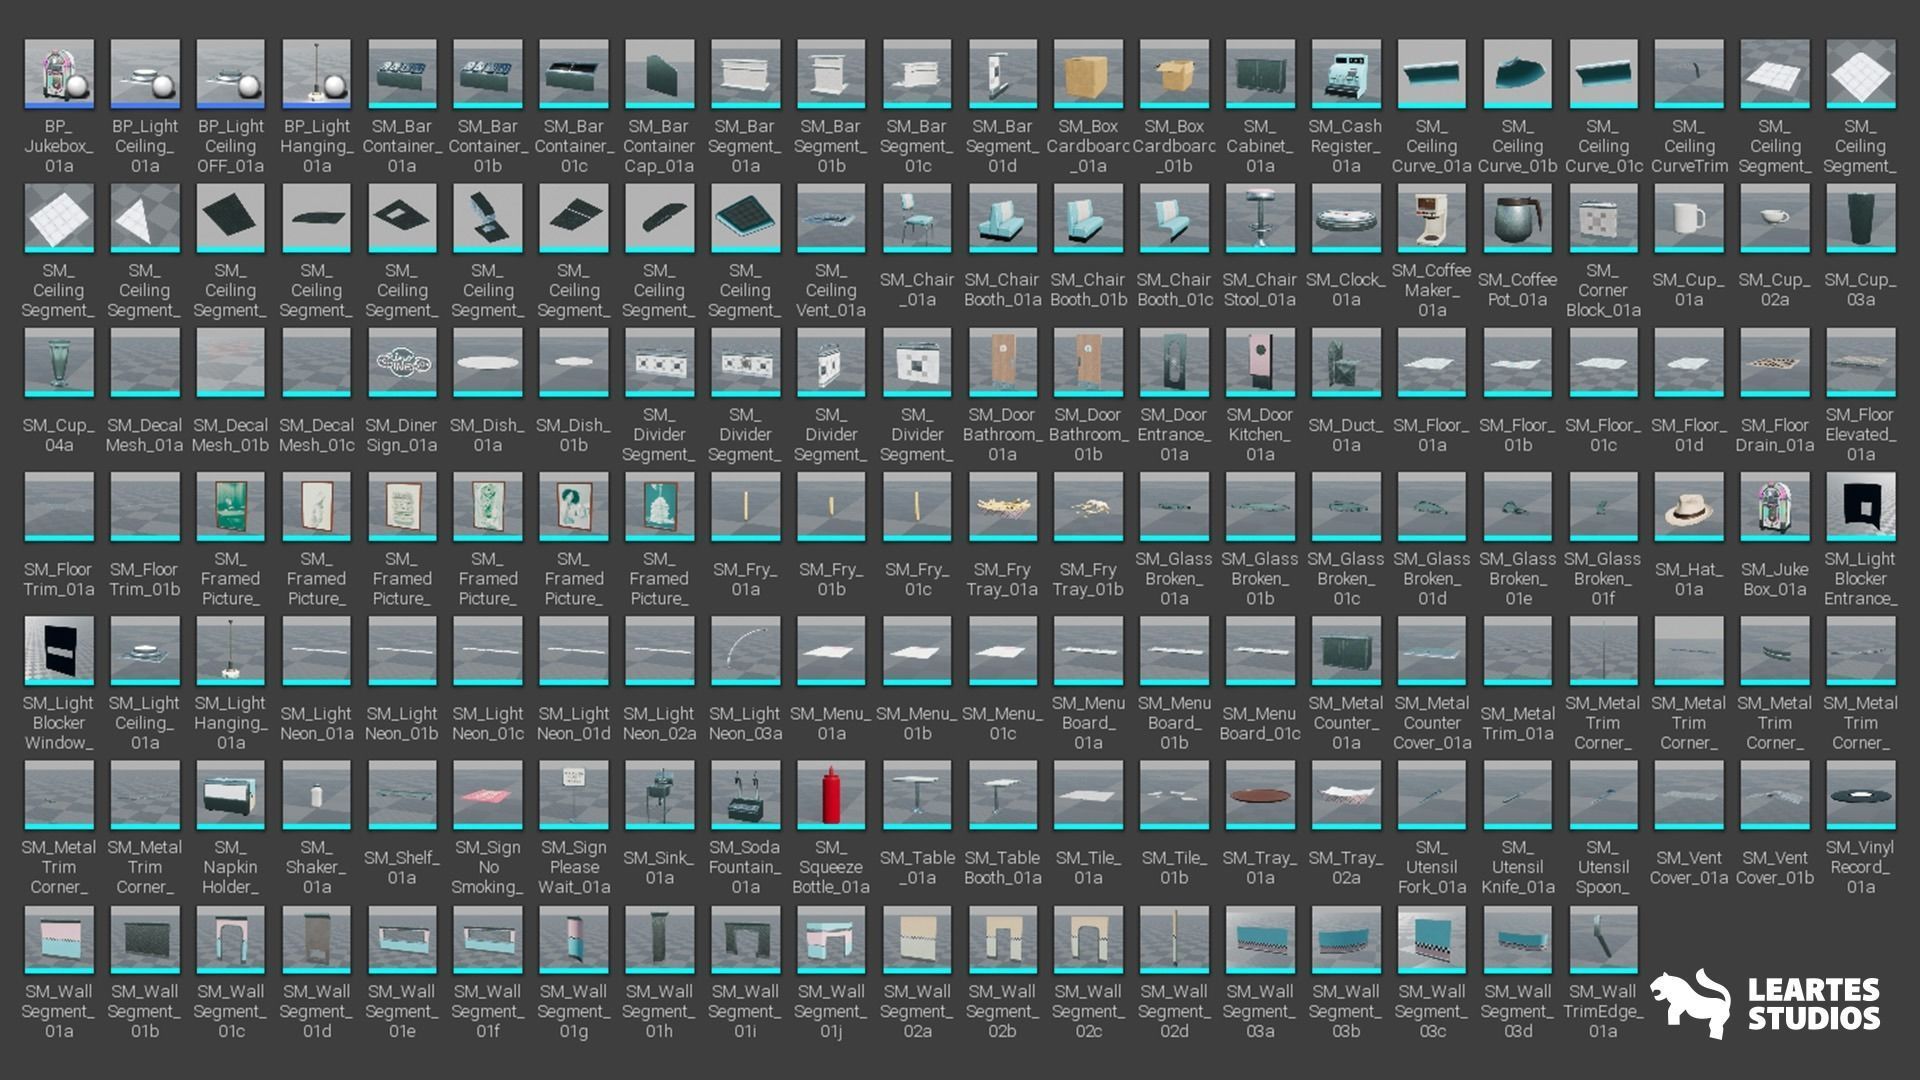Click the Leartes Studios logo
The width and height of the screenshot is (1920, 1080).
click(1765, 1004)
